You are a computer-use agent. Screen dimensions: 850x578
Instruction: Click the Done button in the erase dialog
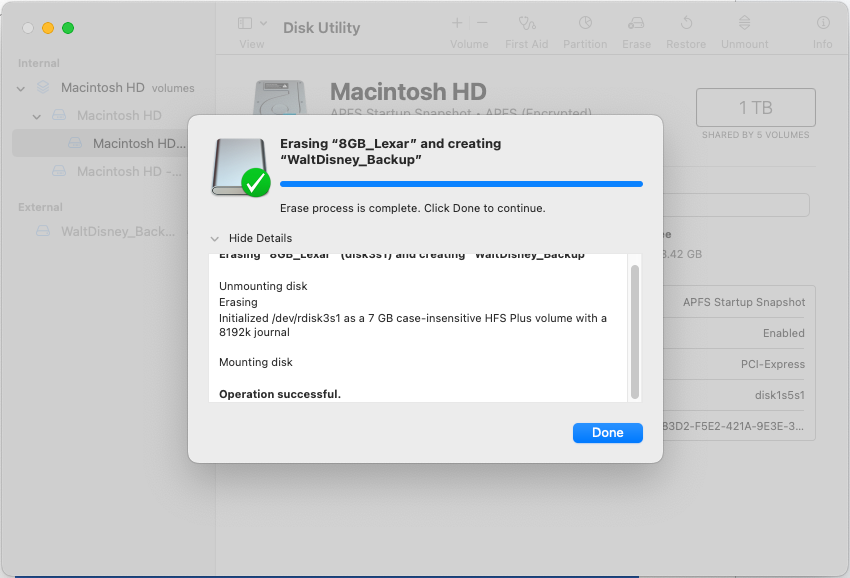point(608,433)
